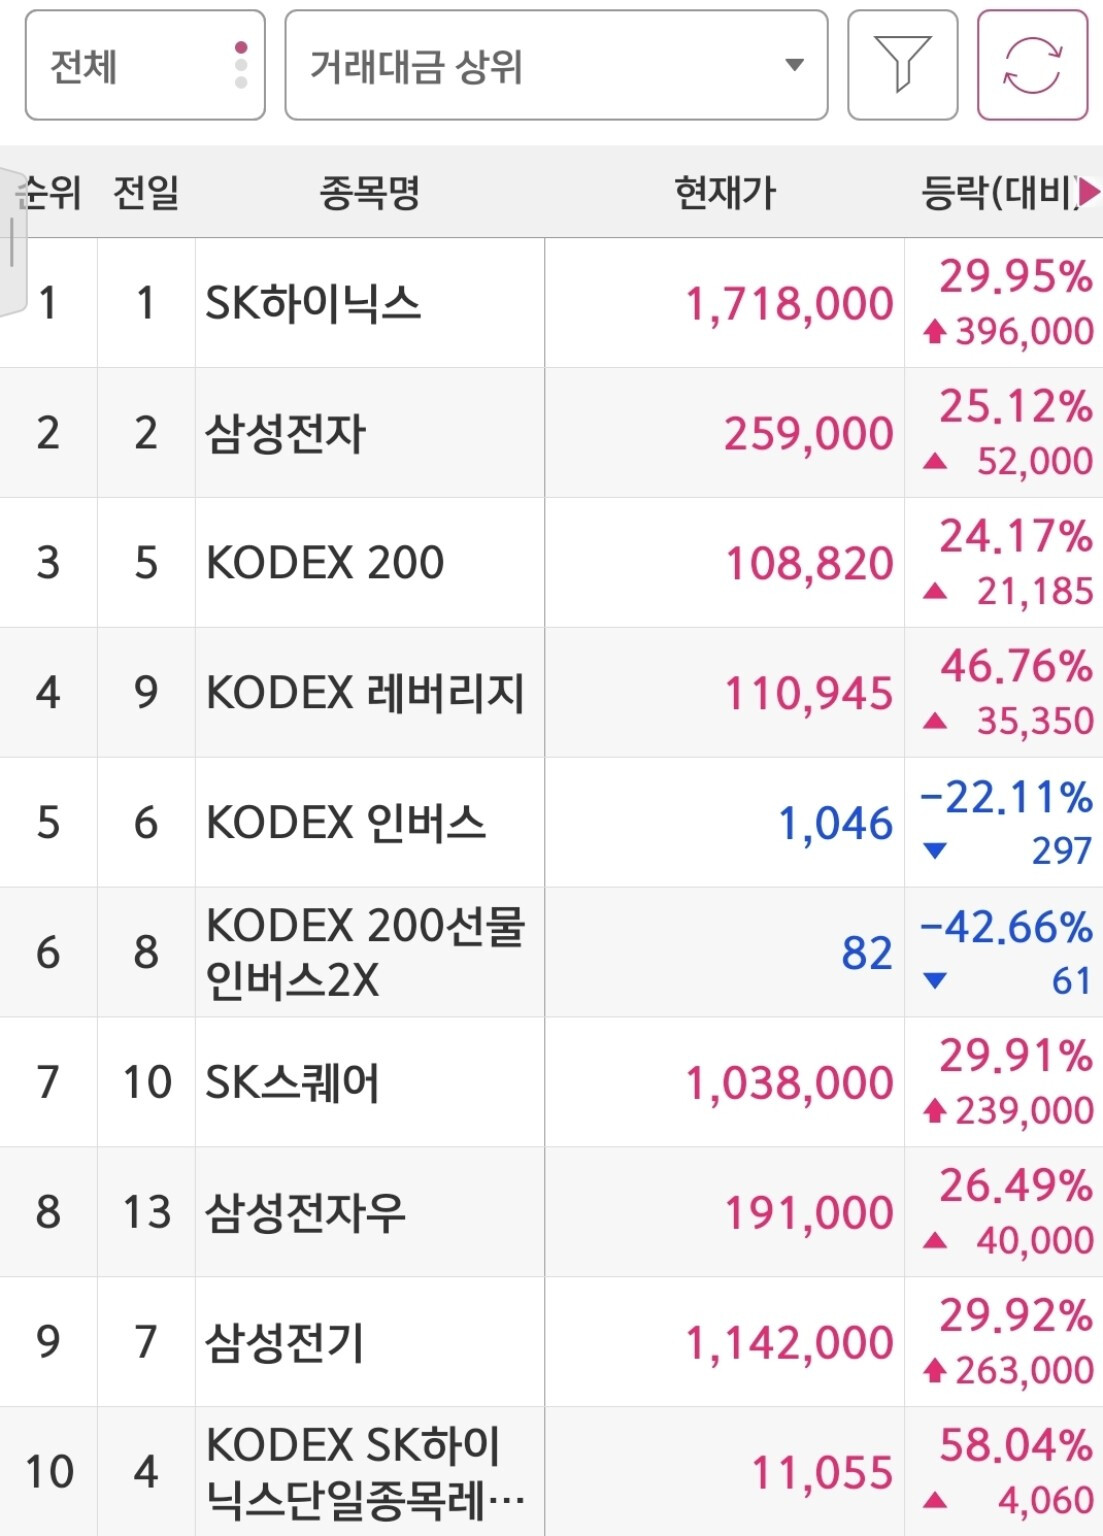Click dropdown arrow in 거래대금 상위 box
This screenshot has height=1536, width=1103.
794,65
